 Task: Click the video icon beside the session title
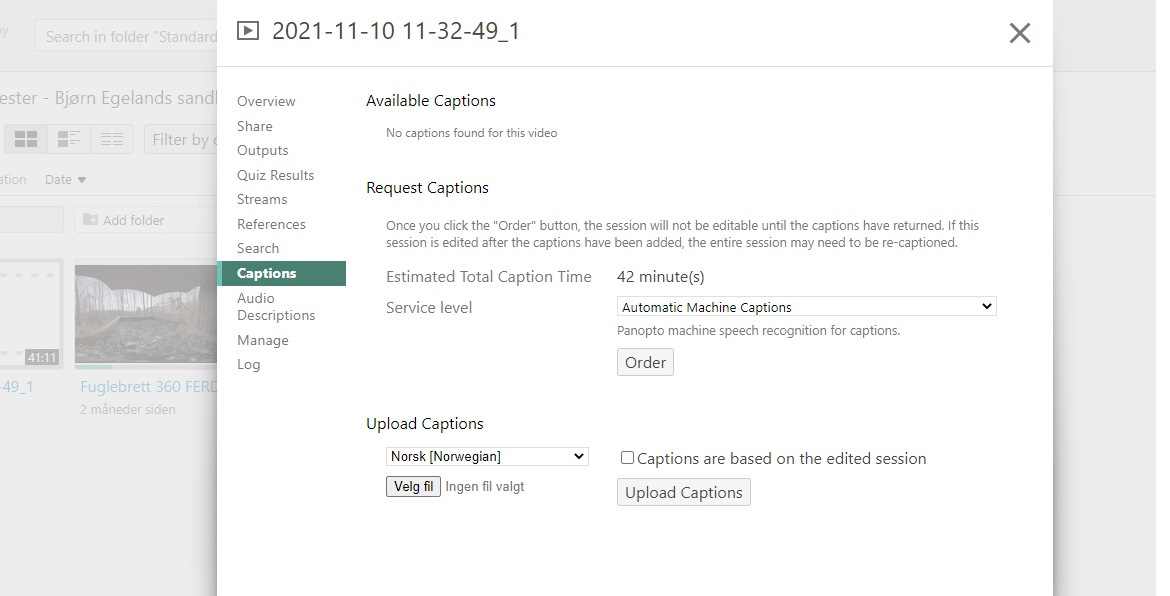click(x=248, y=31)
